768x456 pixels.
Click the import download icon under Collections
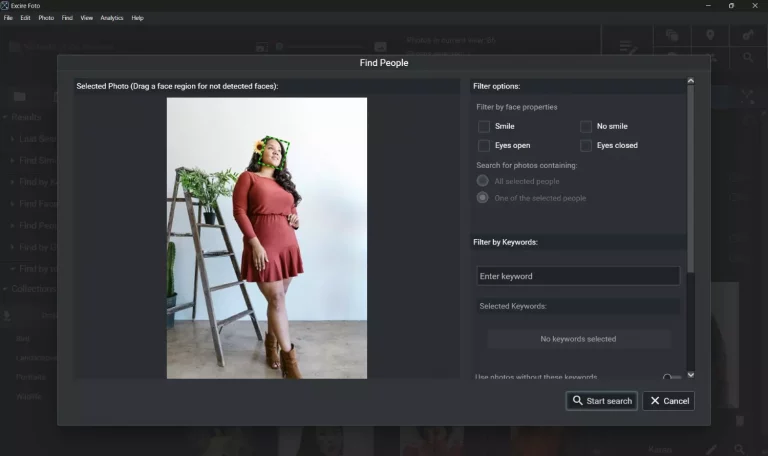pyautogui.click(x=7, y=316)
